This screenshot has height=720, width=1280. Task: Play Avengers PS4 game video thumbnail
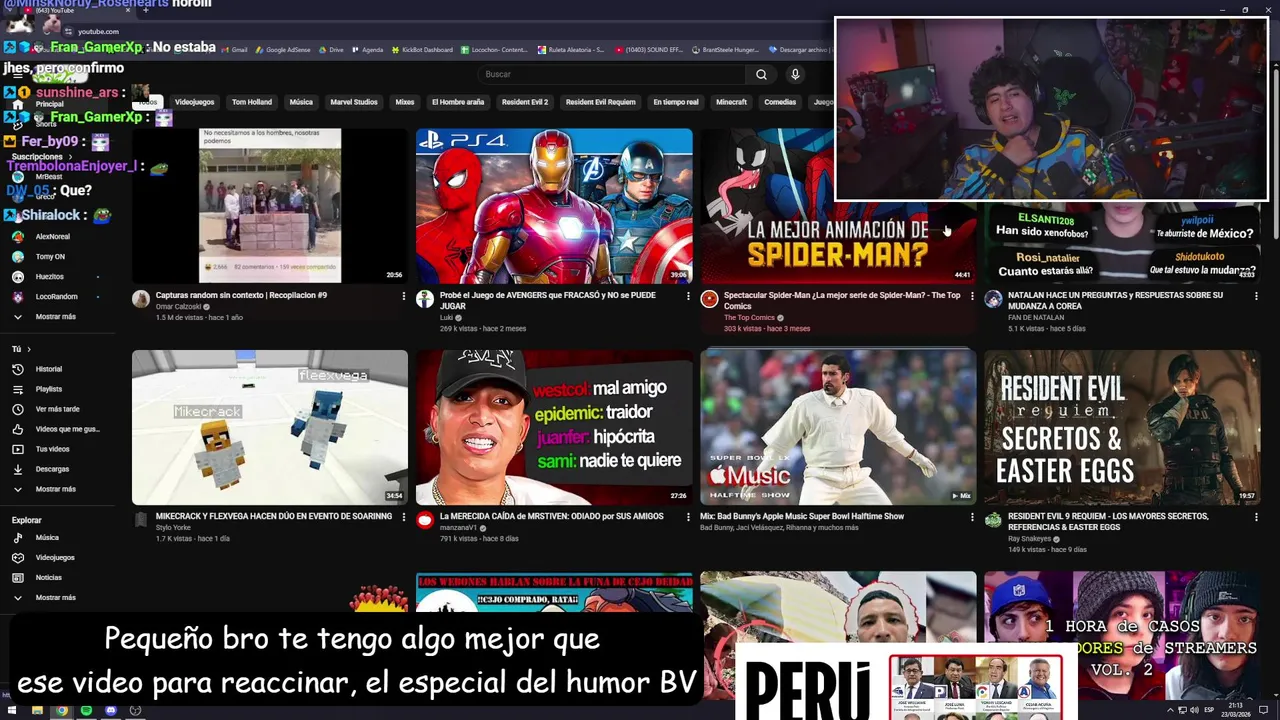tap(554, 205)
